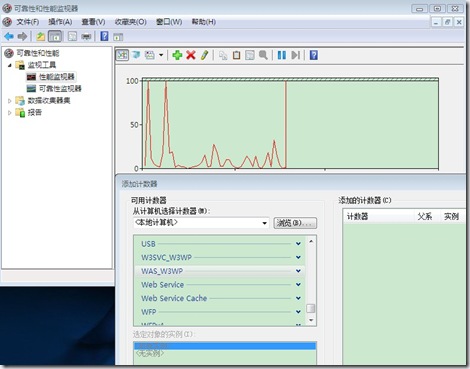Expand WAS_W3WP counter category
The height and width of the screenshot is (369, 470).
pyautogui.click(x=298, y=271)
